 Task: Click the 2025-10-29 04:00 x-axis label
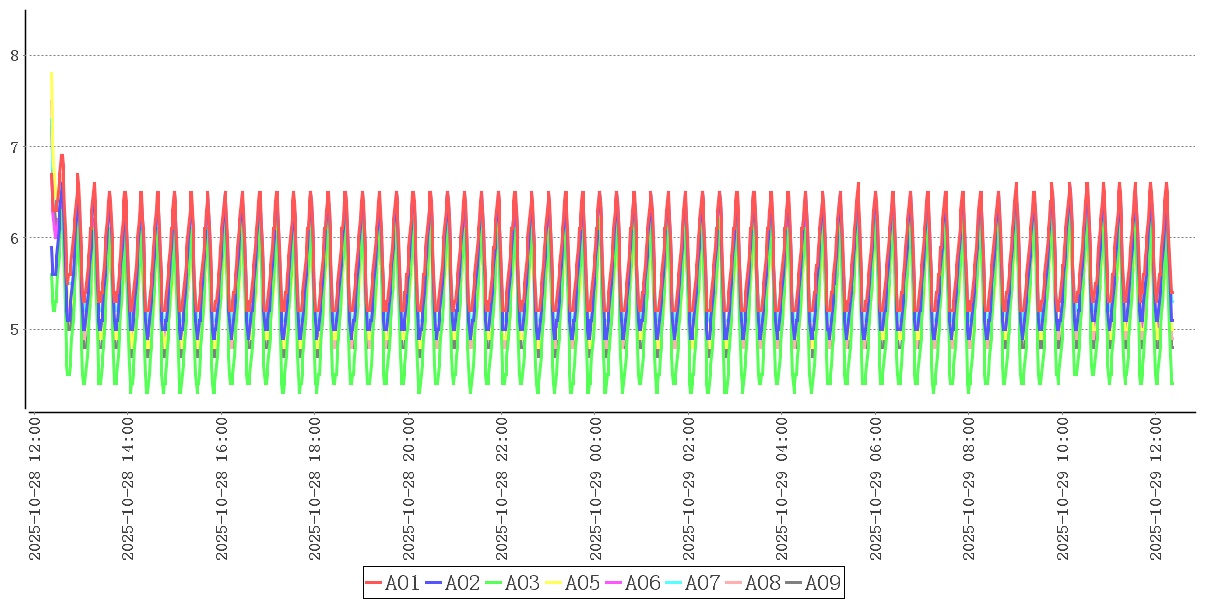tap(782, 488)
